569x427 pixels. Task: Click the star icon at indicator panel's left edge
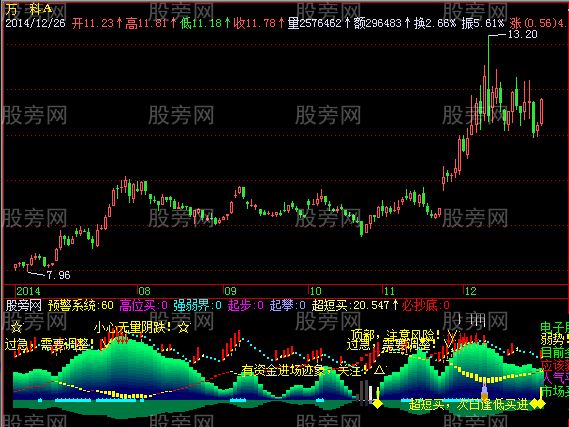click(16, 327)
